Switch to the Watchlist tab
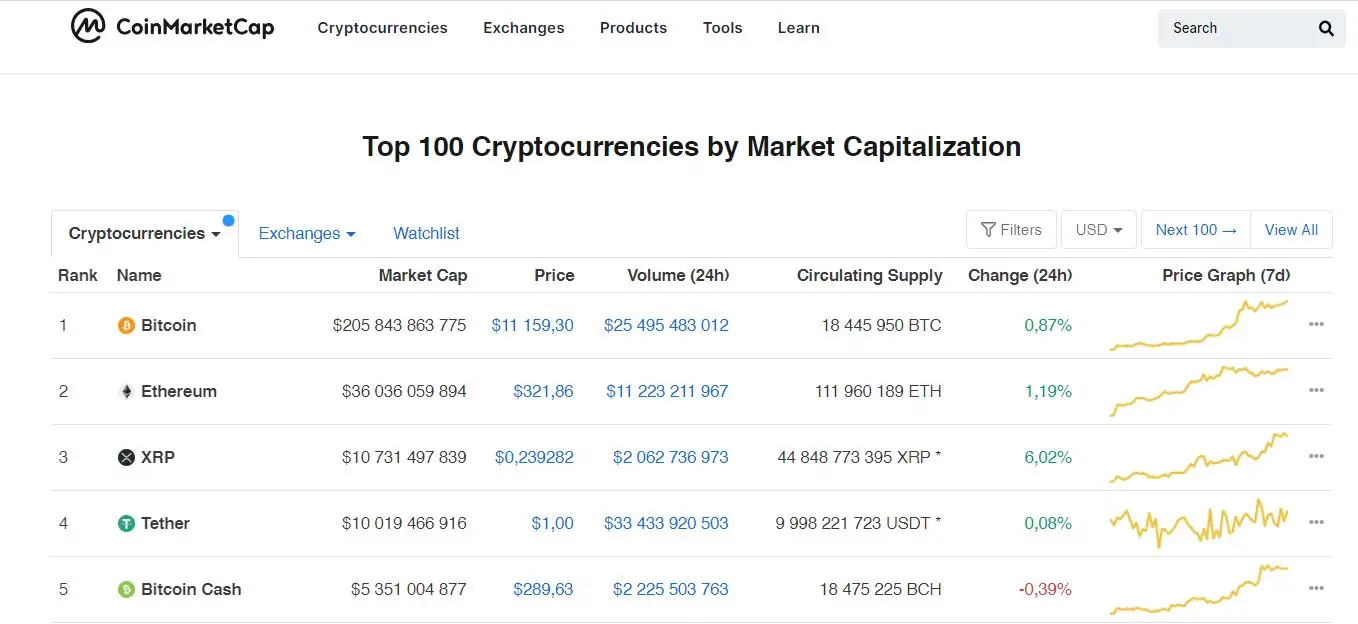This screenshot has height=624, width=1358. (x=426, y=233)
